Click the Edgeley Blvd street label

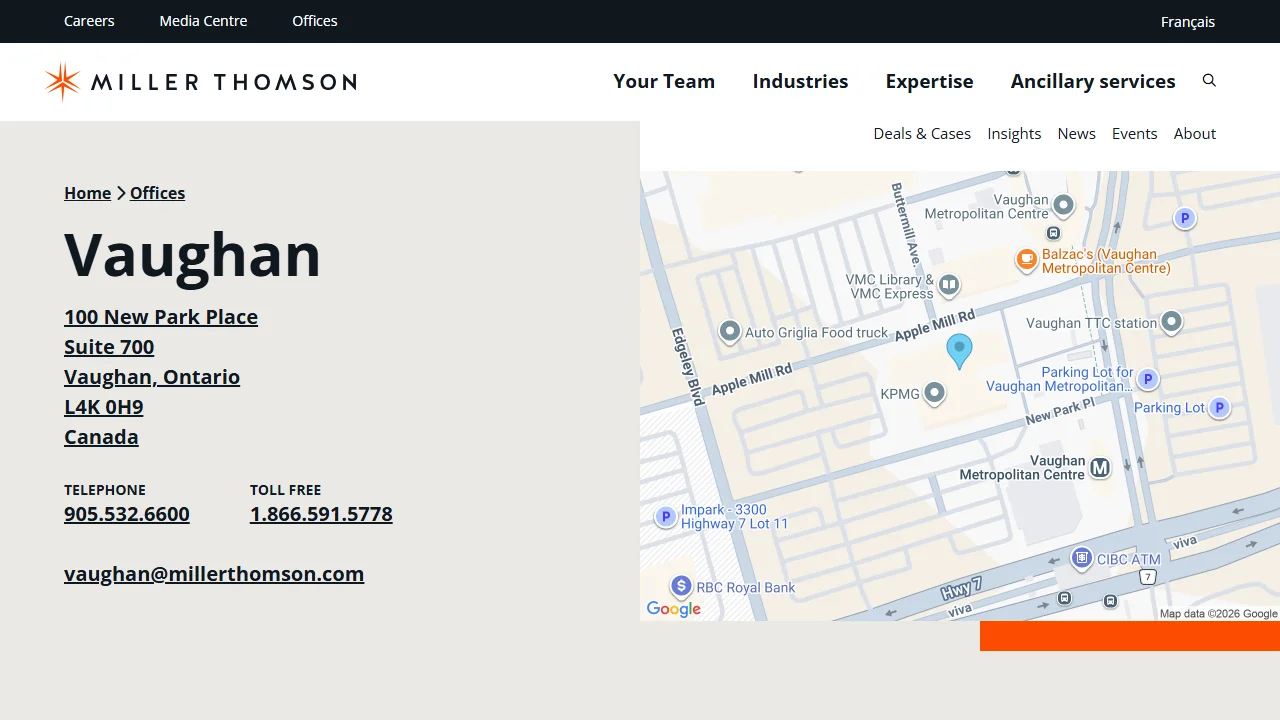click(x=688, y=366)
